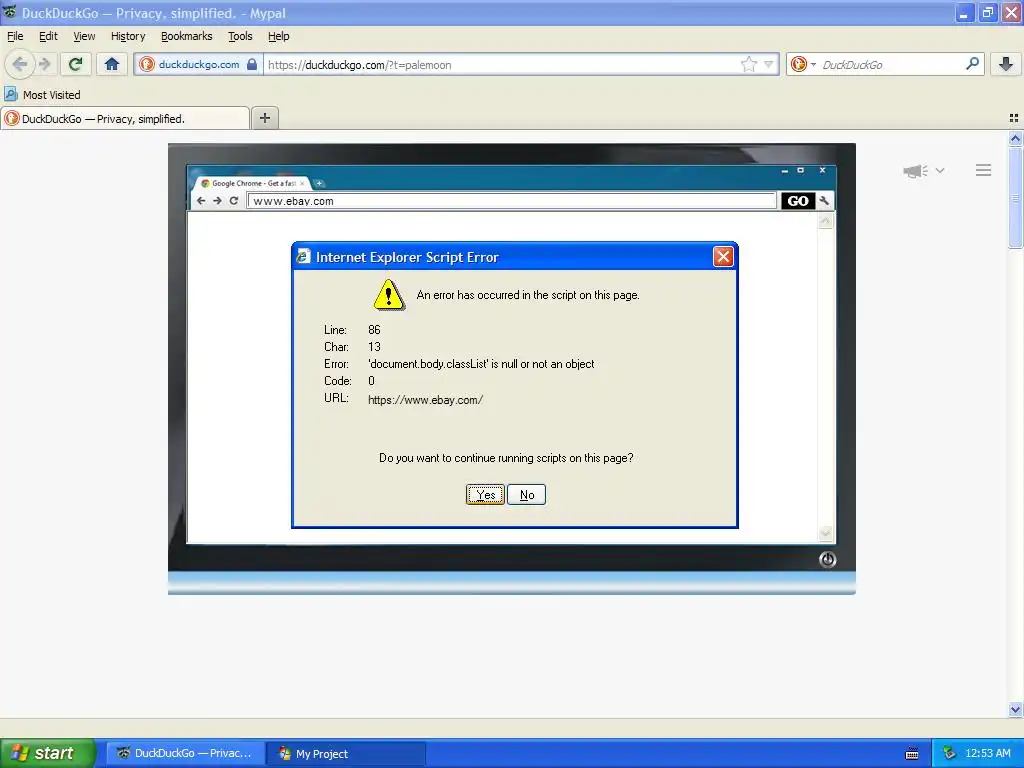Switch to My Project taskbar item
The image size is (1024, 768).
tap(346, 754)
